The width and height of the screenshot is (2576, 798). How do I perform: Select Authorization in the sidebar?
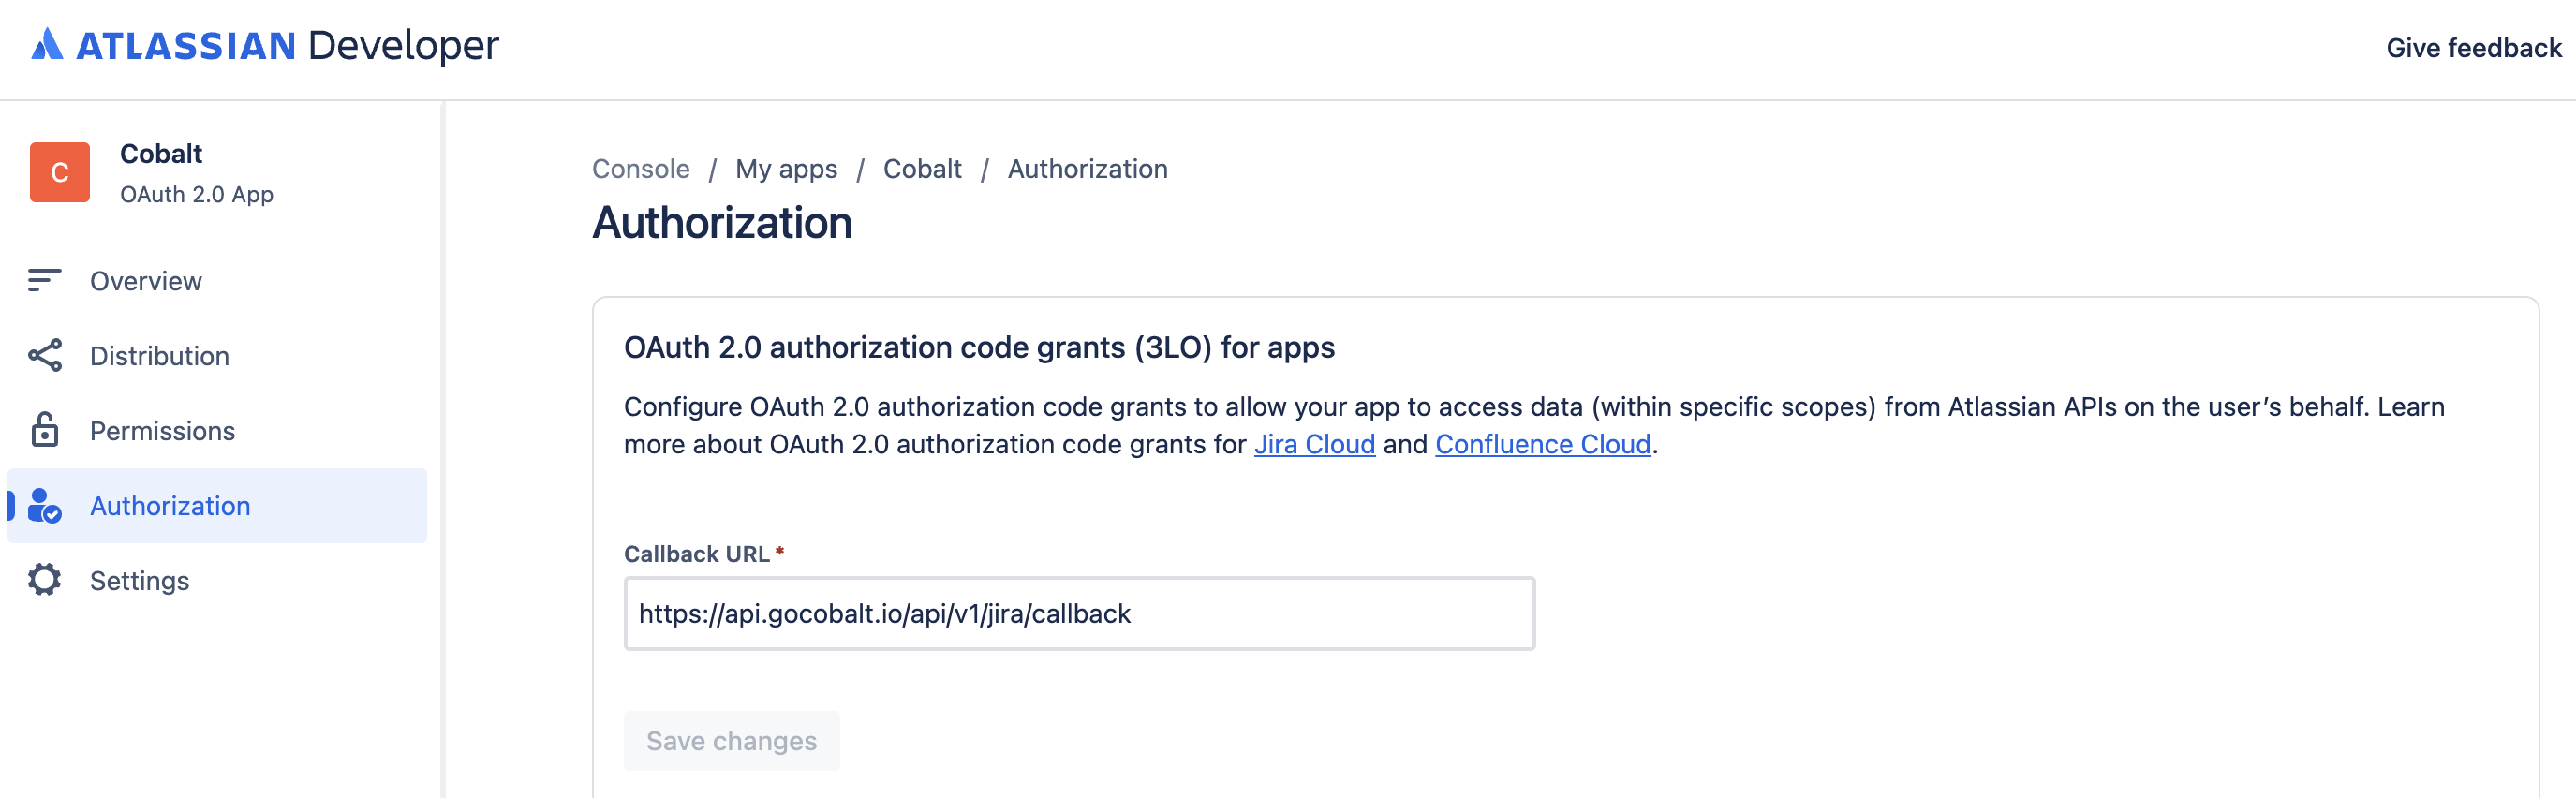click(217, 506)
